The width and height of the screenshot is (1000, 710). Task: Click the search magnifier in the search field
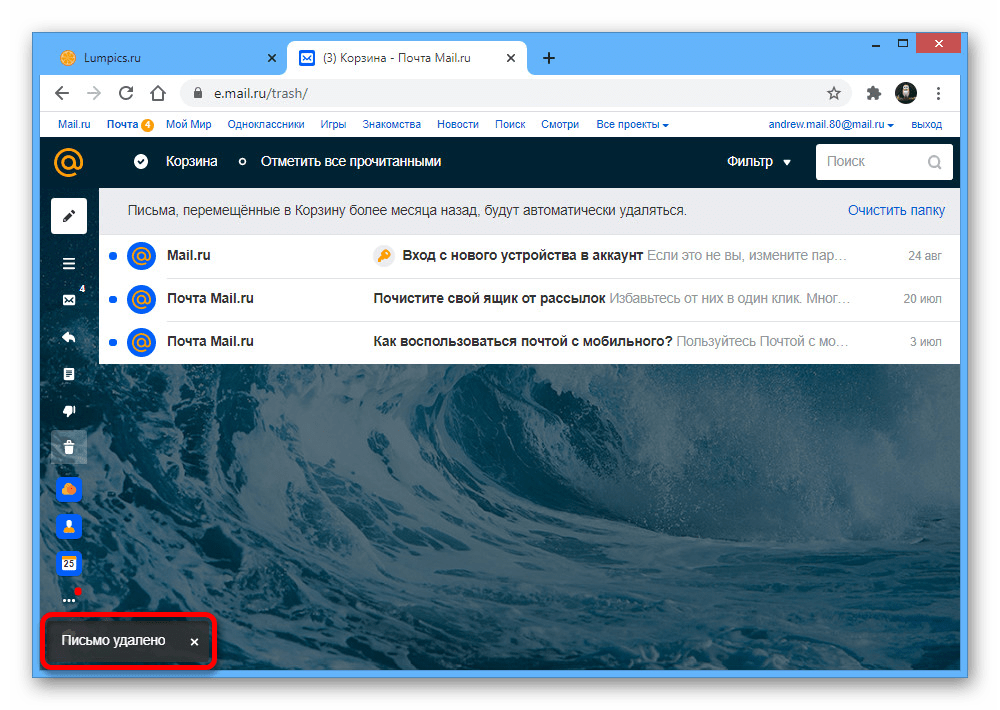(934, 161)
